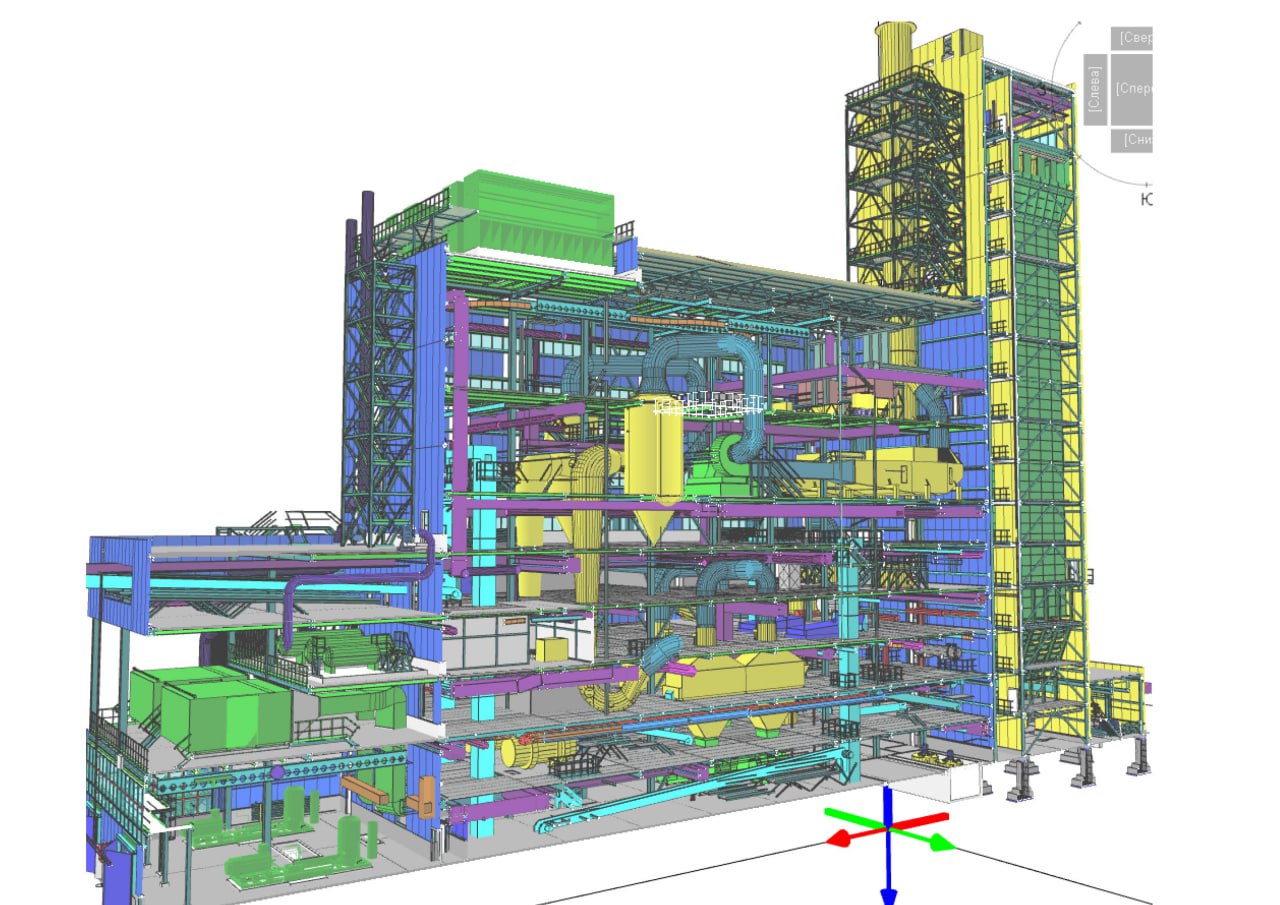
Task: Pick the yellow vertical cylindrical vessel in center
Action: pos(654,450)
